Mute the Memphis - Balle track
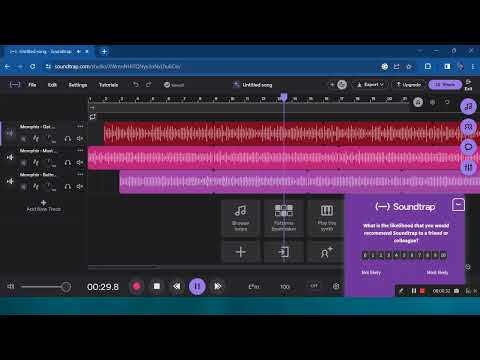 [x=80, y=186]
